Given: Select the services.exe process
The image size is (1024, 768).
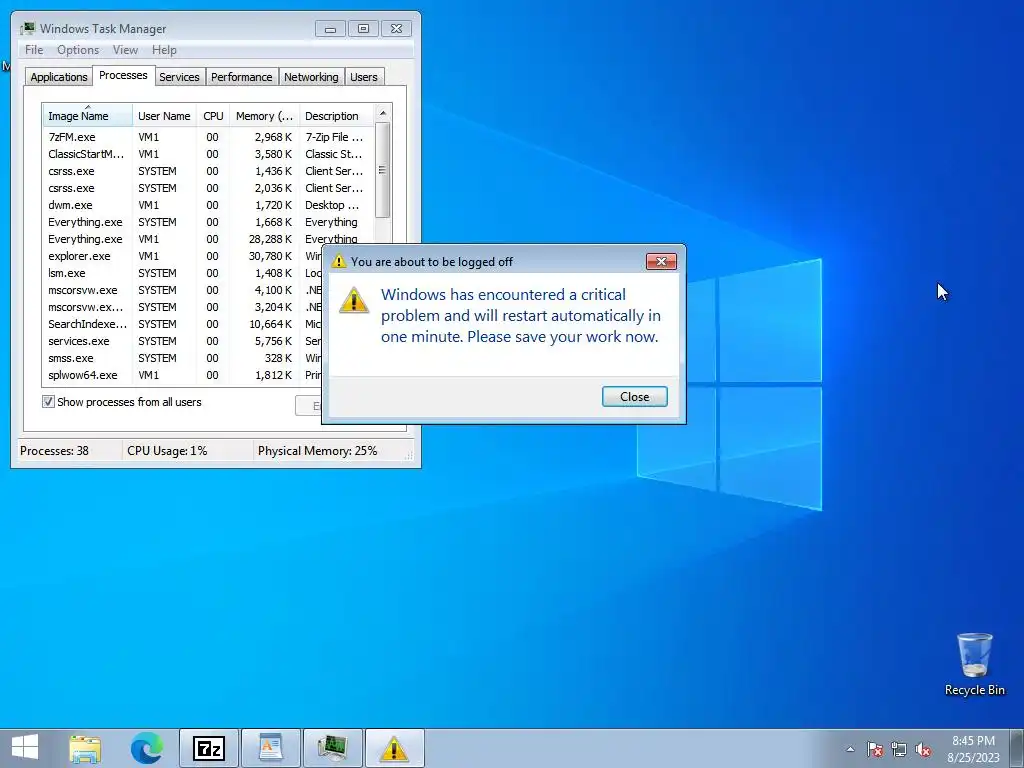Looking at the screenshot, I should pos(183,341).
